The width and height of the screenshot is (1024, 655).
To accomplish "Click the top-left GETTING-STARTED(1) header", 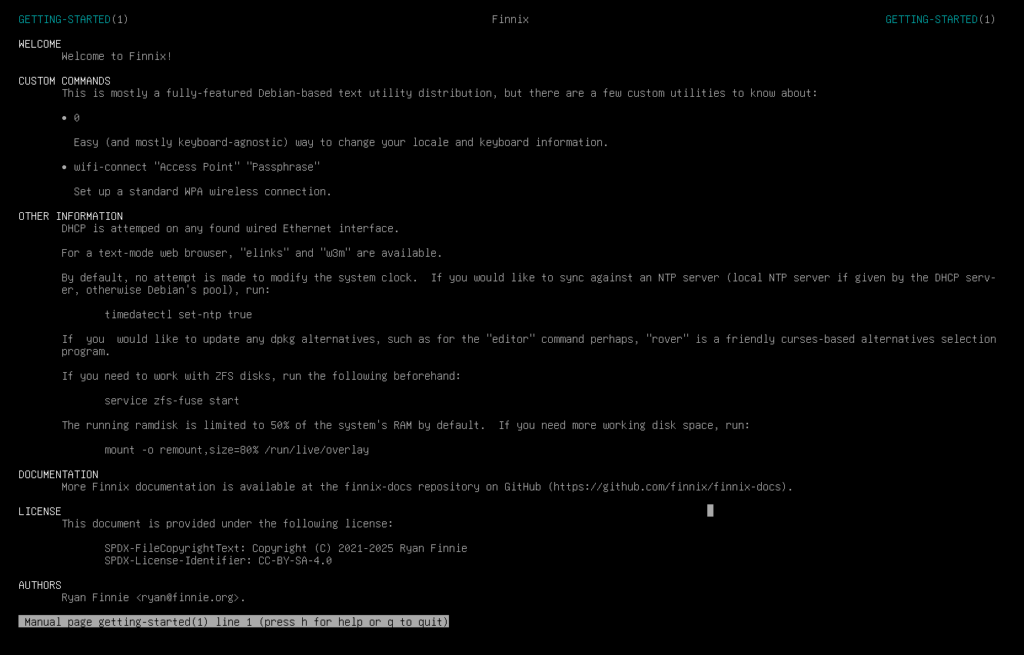I will point(73,19).
